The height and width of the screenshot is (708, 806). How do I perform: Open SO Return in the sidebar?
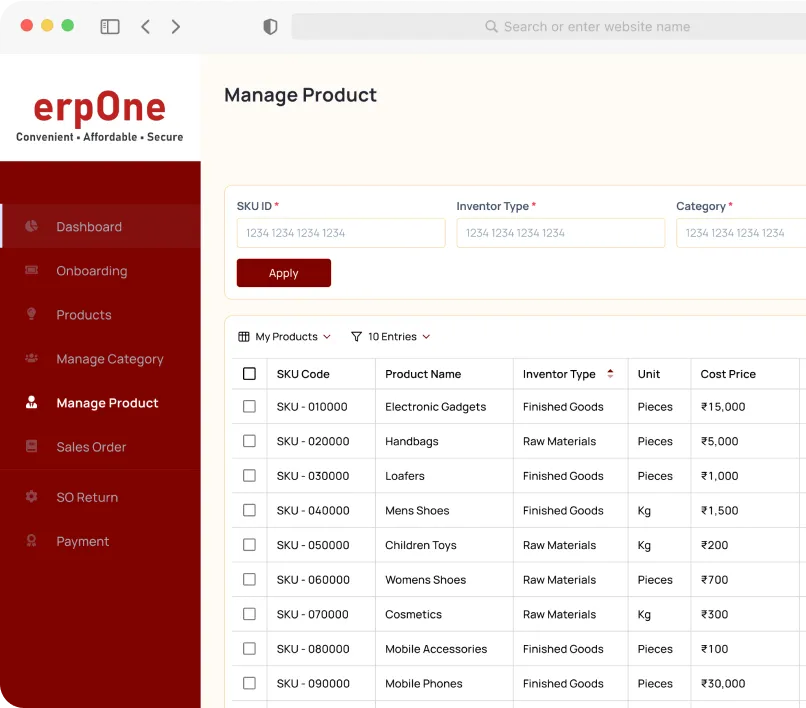[x=100, y=497]
